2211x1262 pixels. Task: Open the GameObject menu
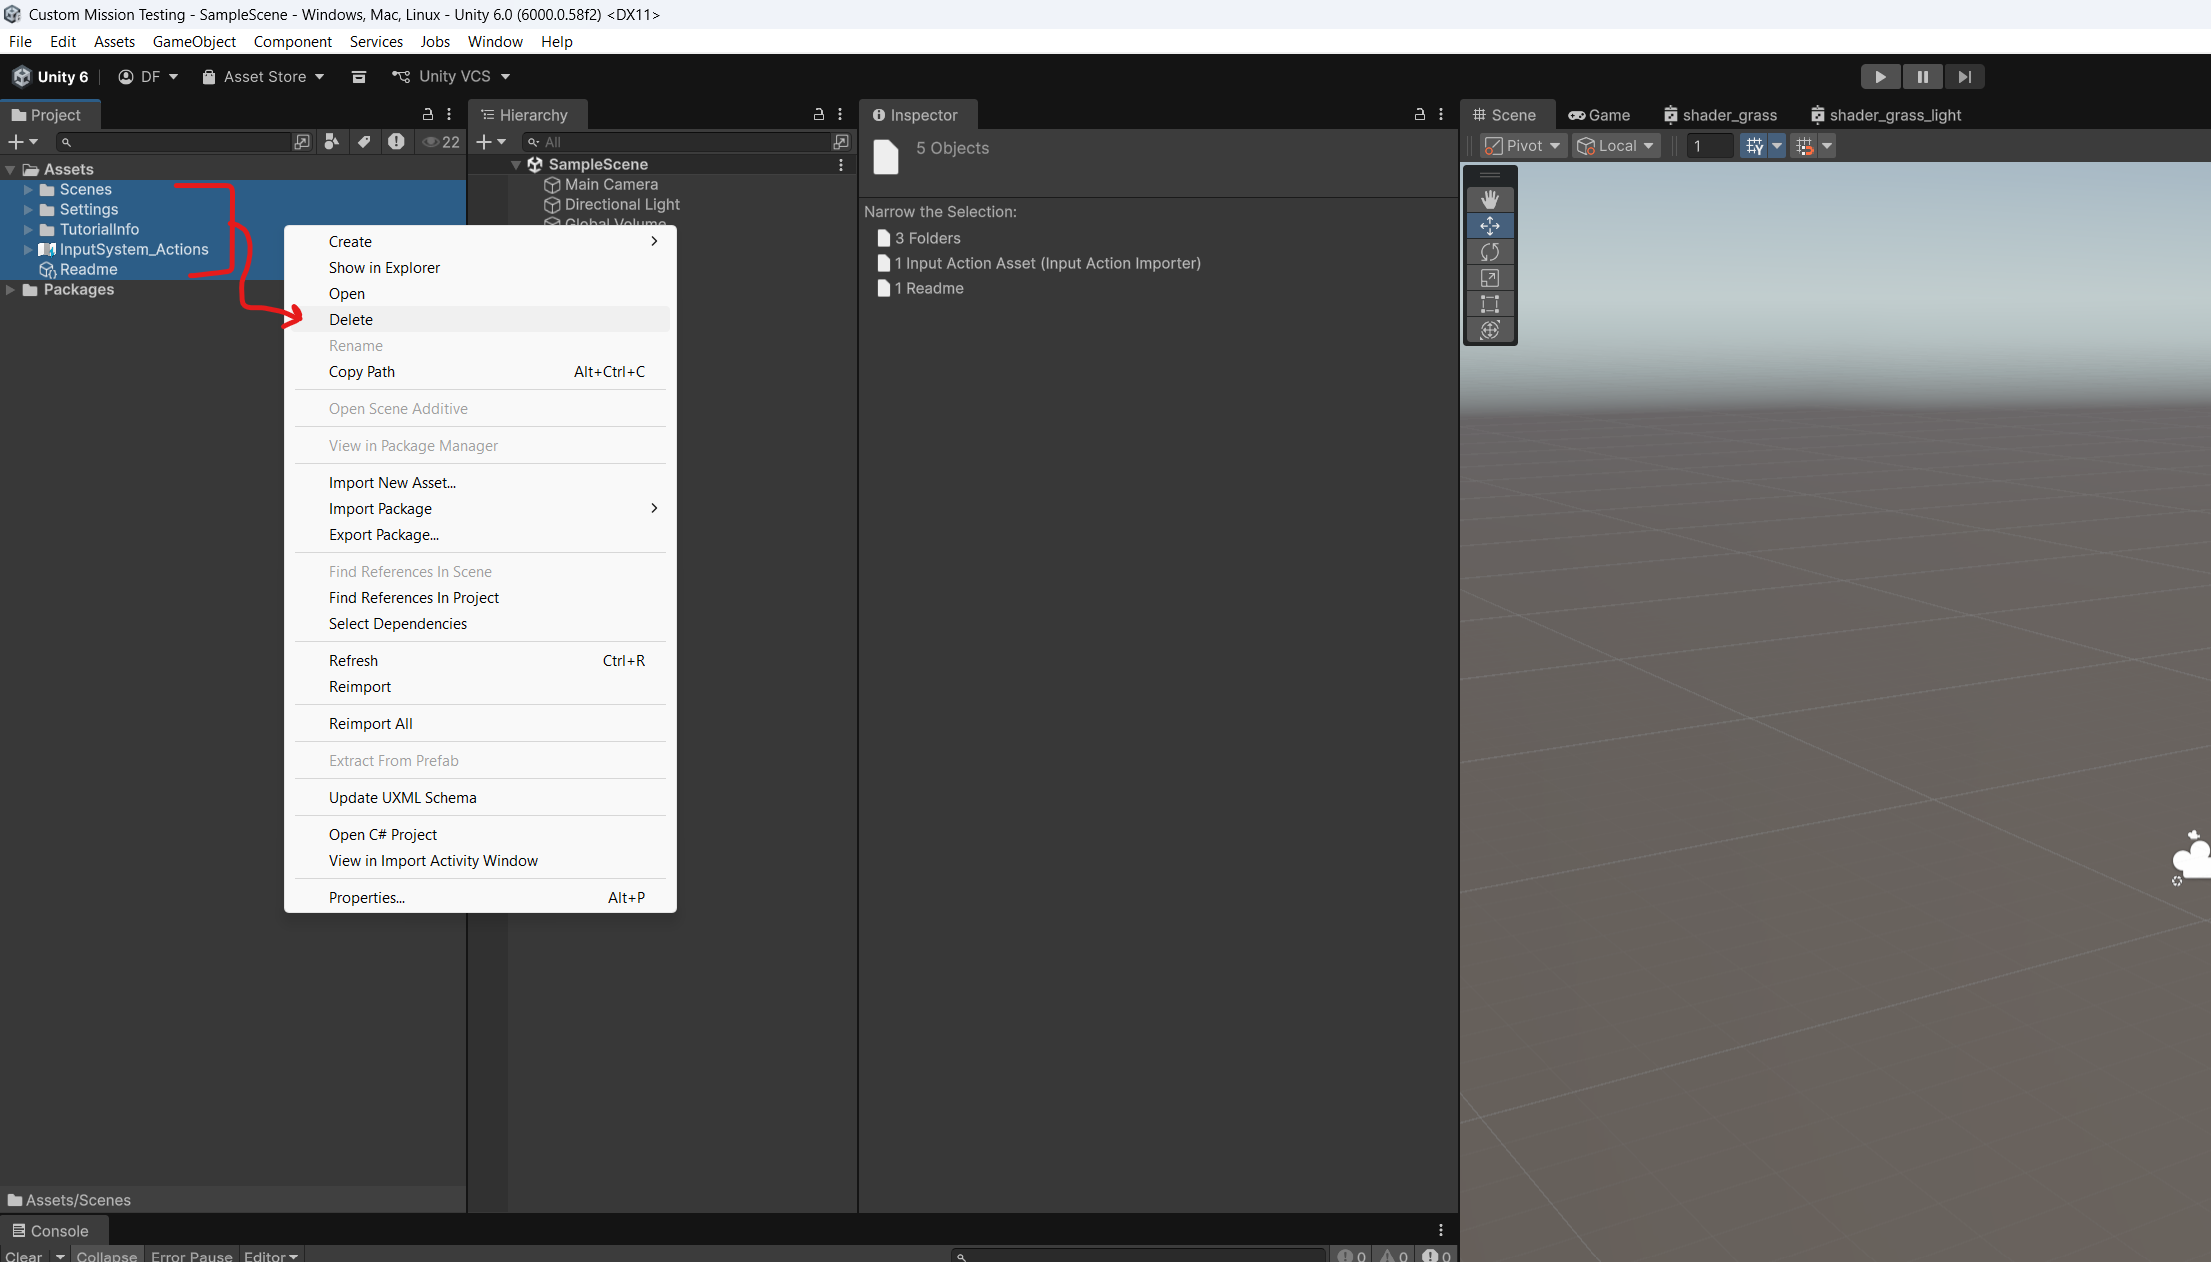(194, 42)
